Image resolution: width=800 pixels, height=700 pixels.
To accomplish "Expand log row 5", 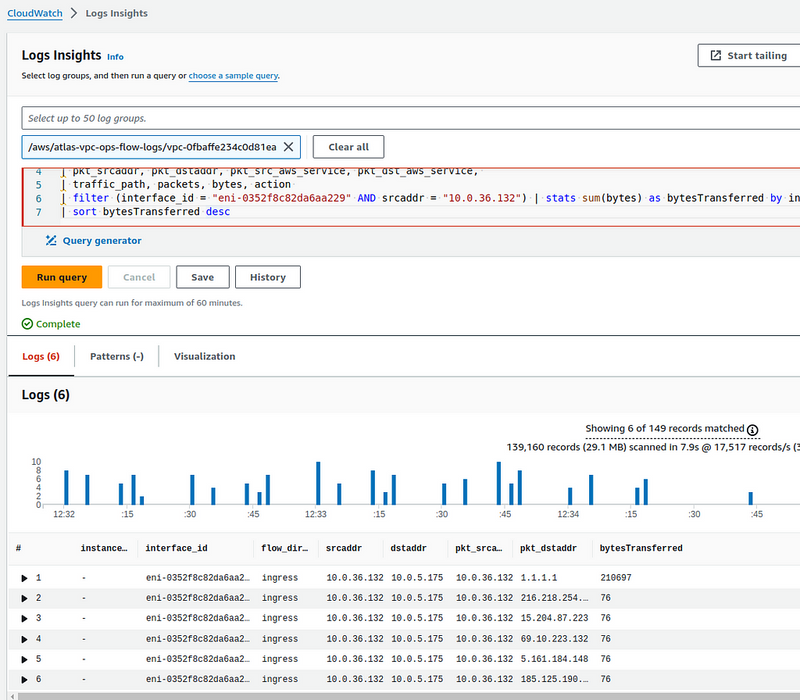I will coord(25,659).
